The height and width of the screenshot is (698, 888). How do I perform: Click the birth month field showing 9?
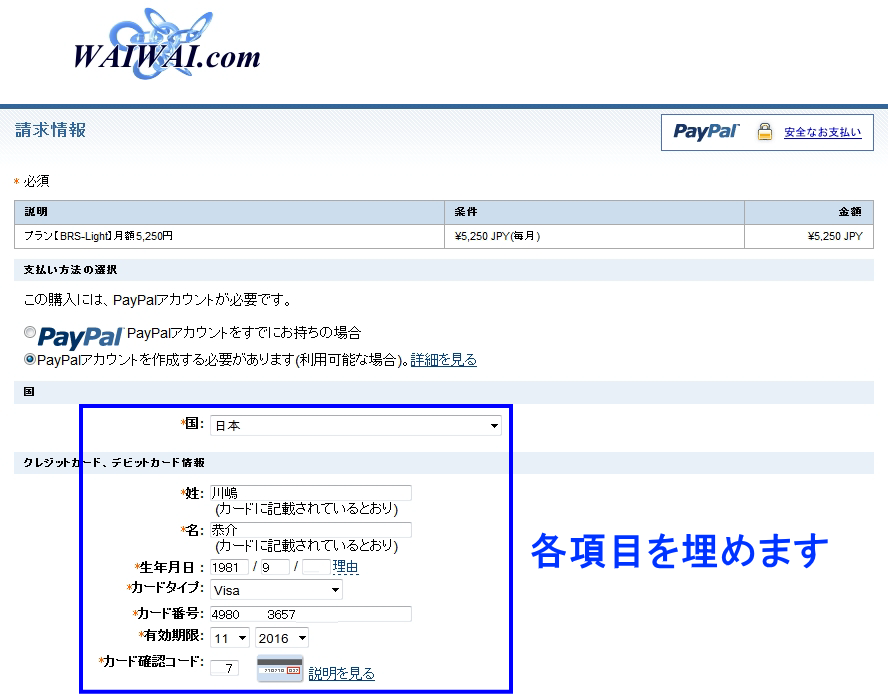pos(275,567)
